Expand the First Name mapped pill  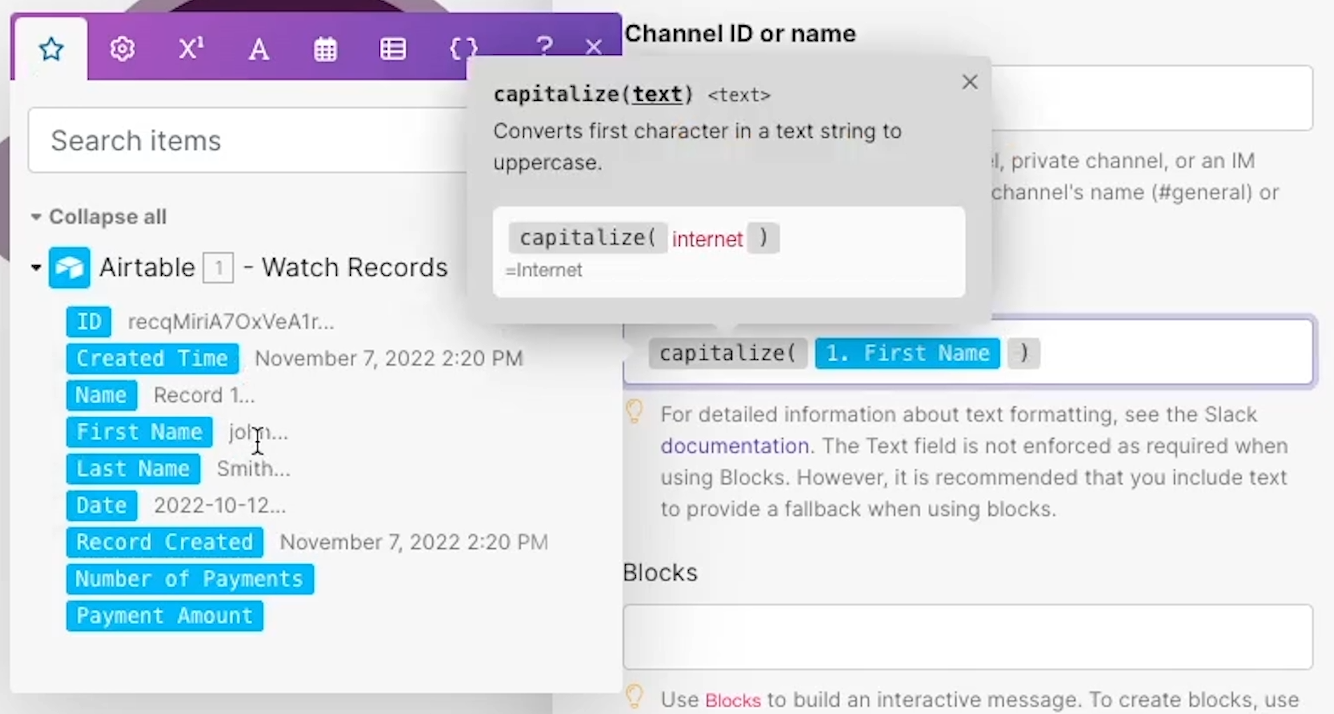pyautogui.click(x=906, y=352)
